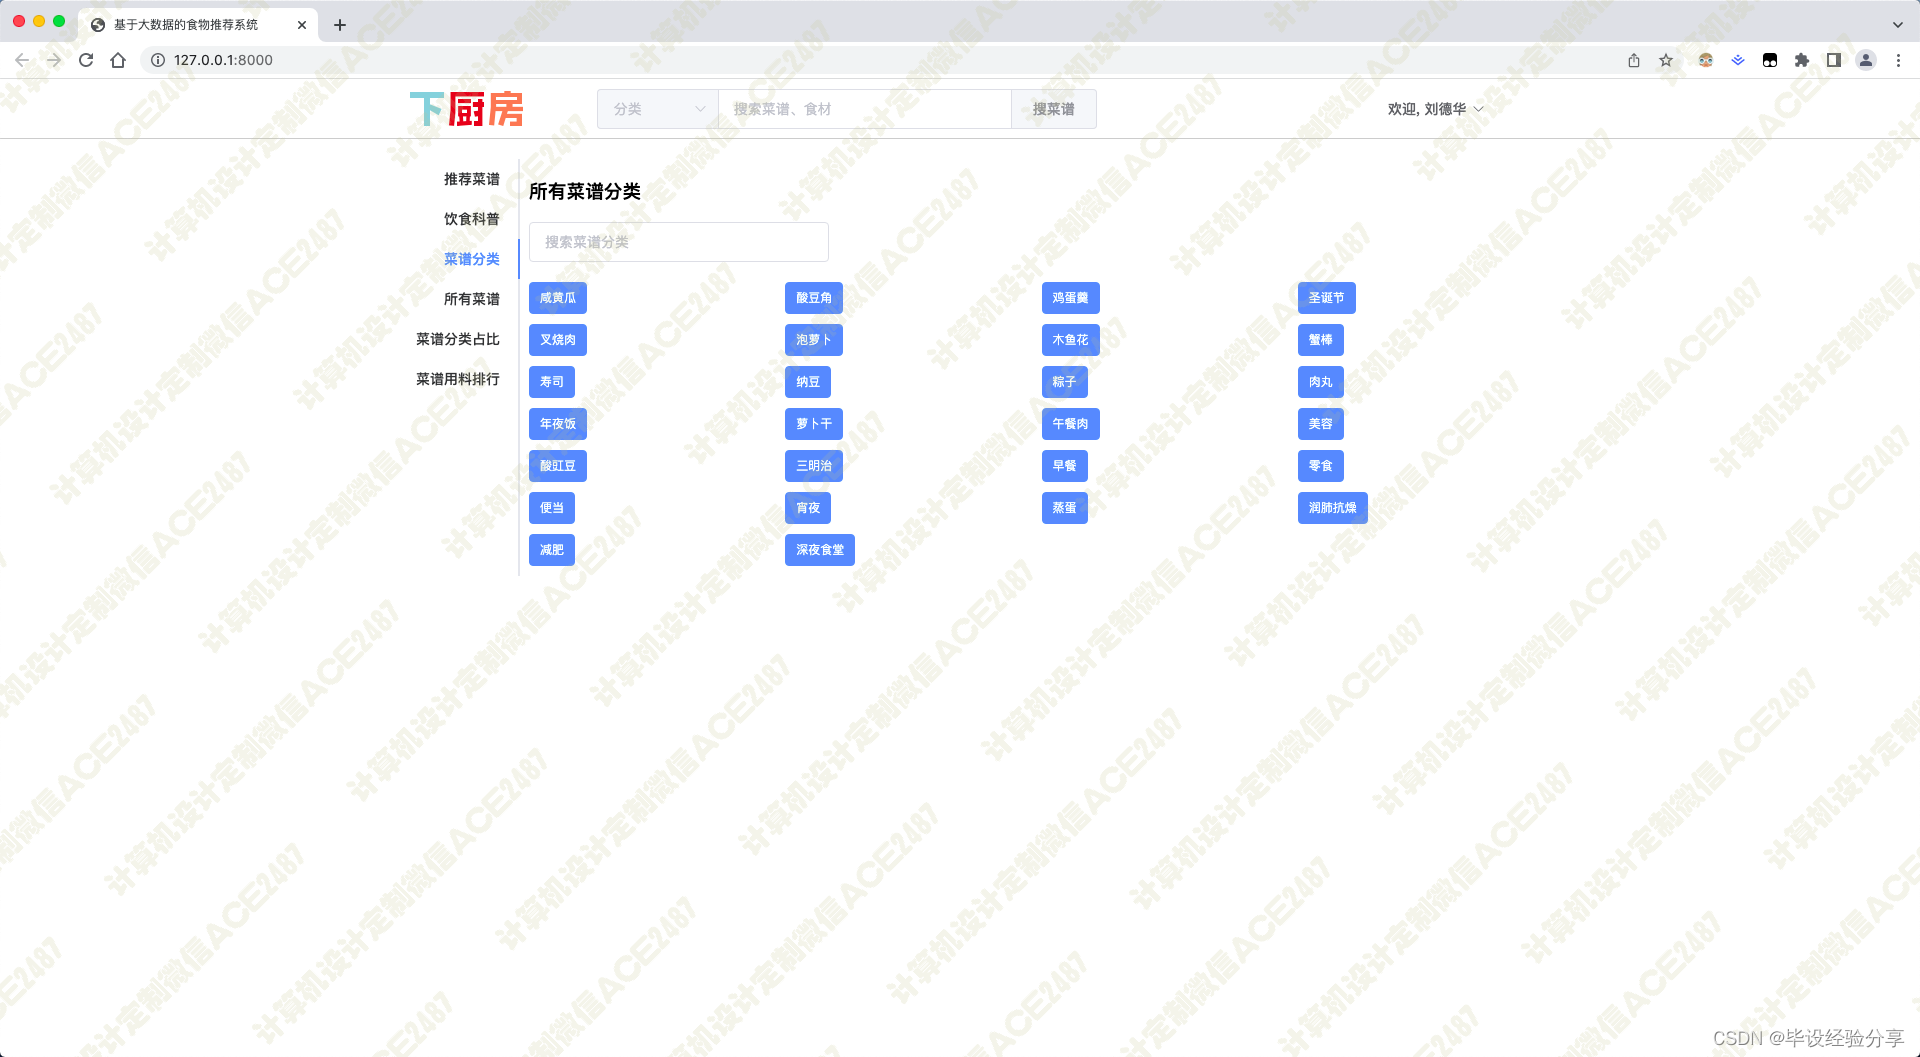1920x1057 pixels.
Task: Select the 三明治 category tag
Action: [x=814, y=466]
